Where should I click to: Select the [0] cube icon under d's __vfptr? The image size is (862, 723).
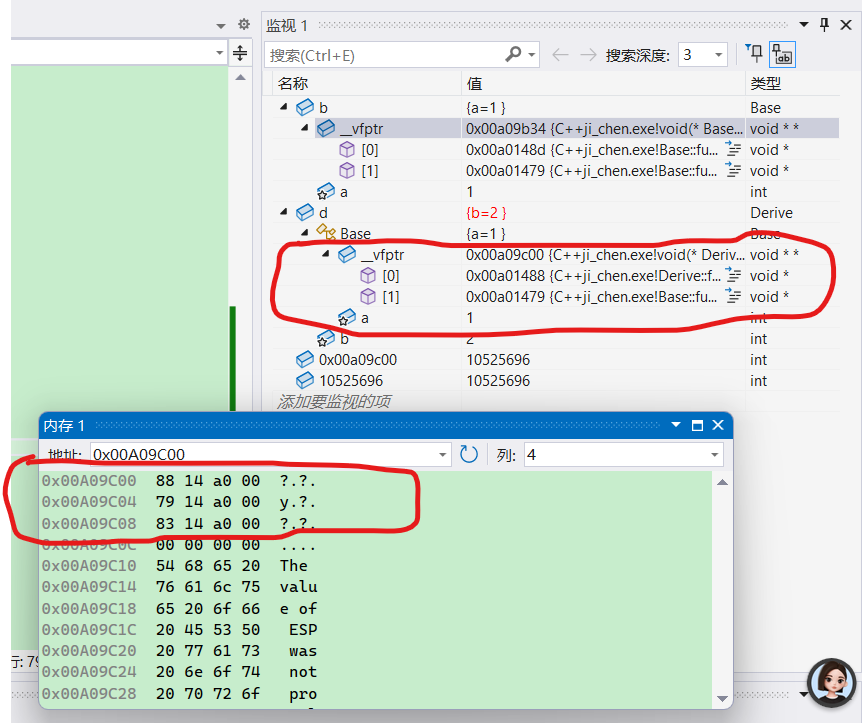coord(368,275)
